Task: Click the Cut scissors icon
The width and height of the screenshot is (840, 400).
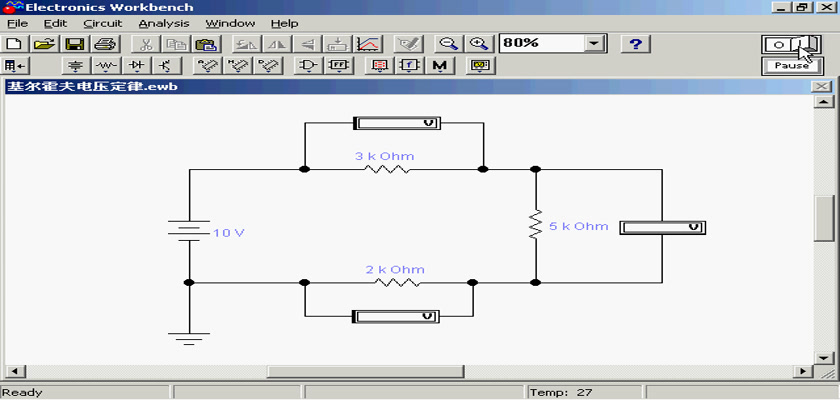Action: tap(145, 44)
